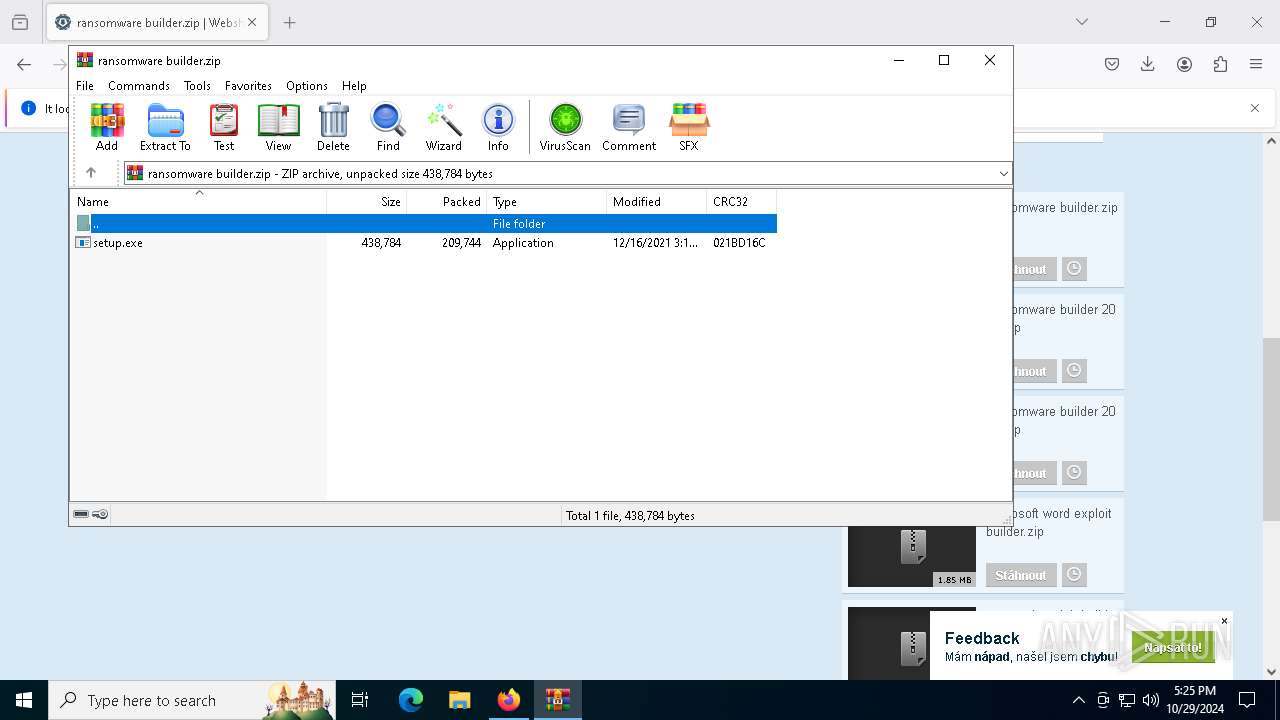1280x720 pixels.
Task: Open the Windows Start menu
Action: (x=24, y=700)
